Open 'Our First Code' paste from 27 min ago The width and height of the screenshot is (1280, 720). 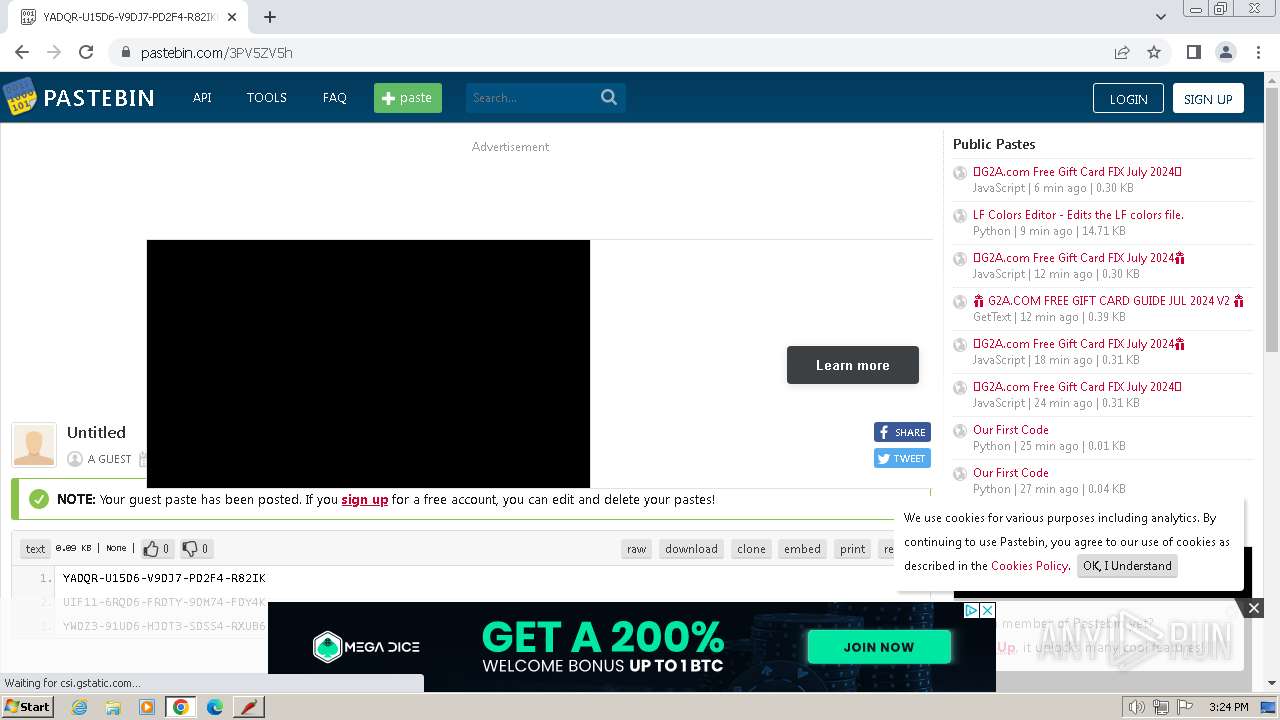1011,472
